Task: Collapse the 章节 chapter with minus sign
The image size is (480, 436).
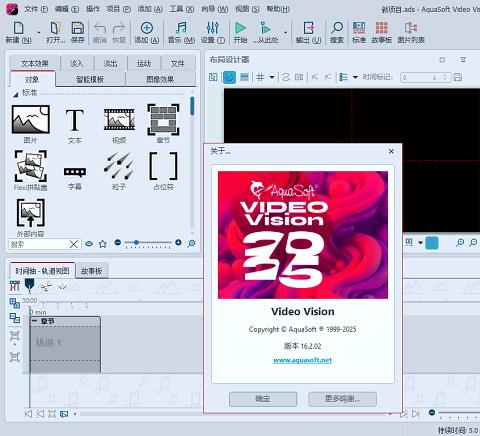Action: tap(34, 321)
